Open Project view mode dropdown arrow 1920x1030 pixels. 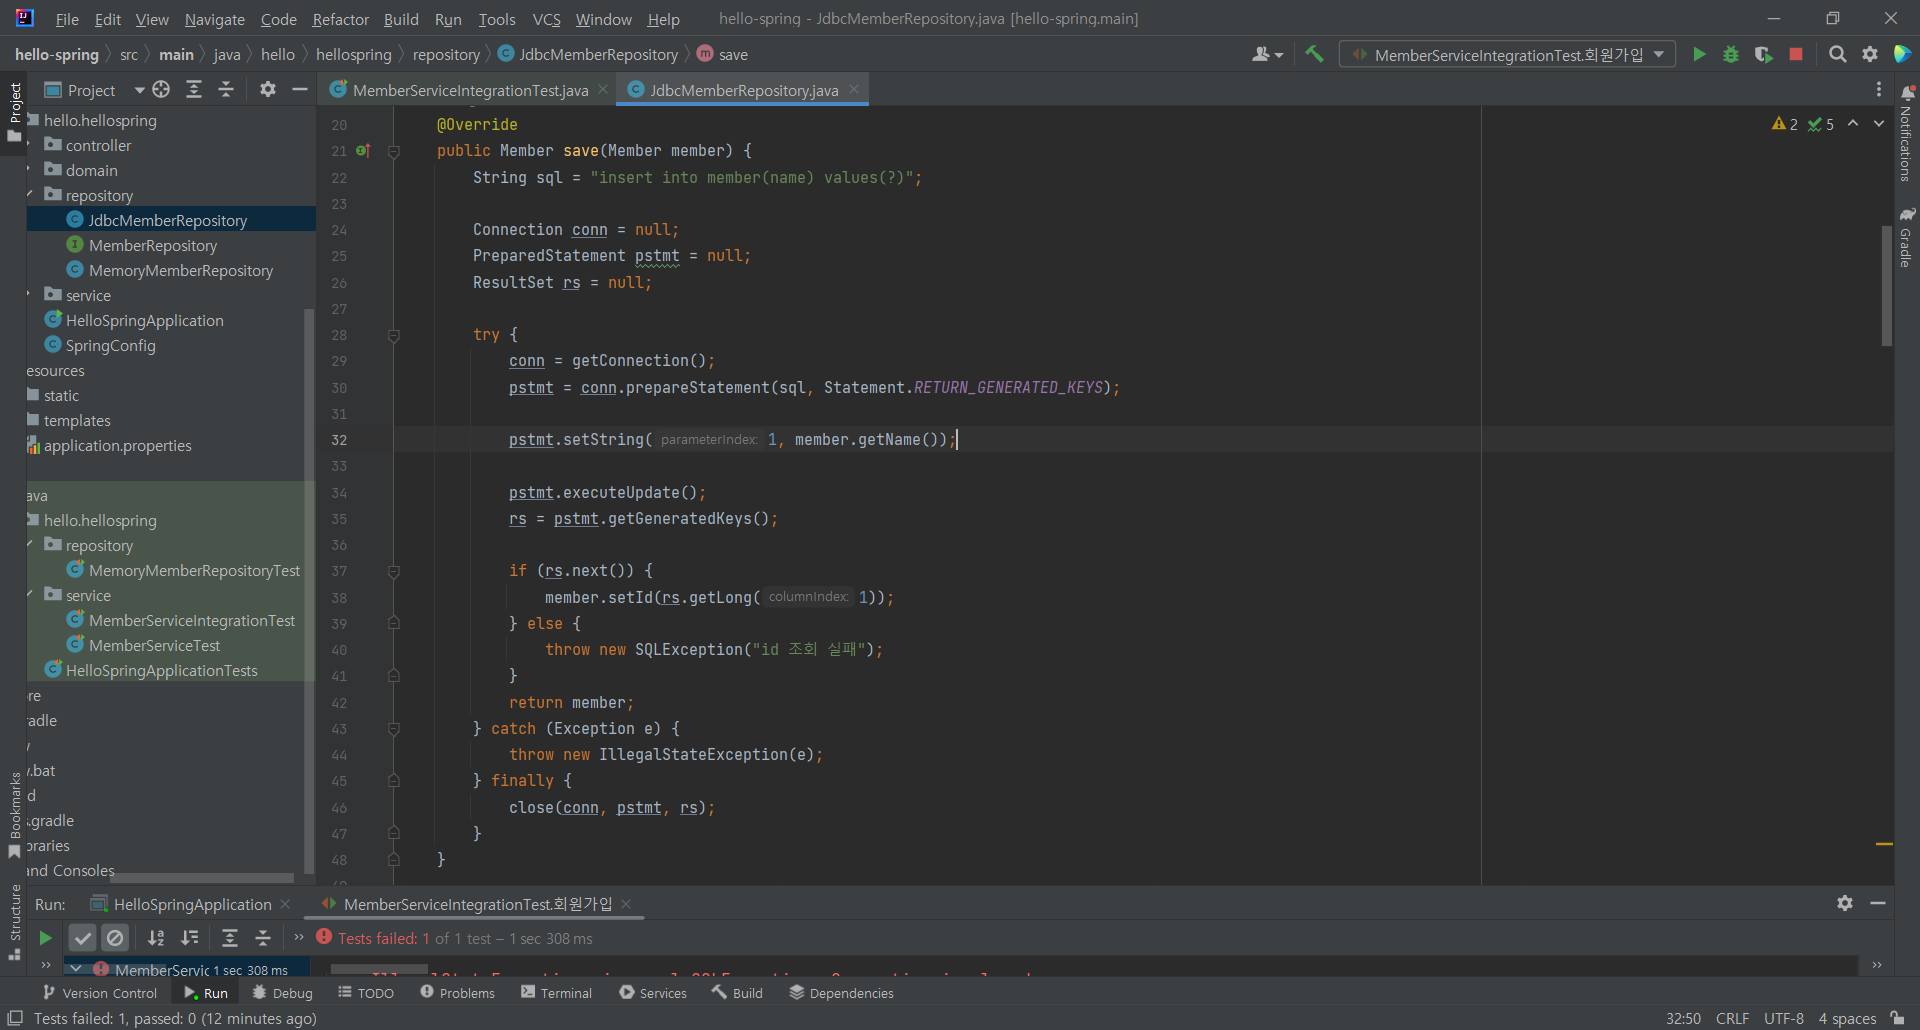(139, 90)
